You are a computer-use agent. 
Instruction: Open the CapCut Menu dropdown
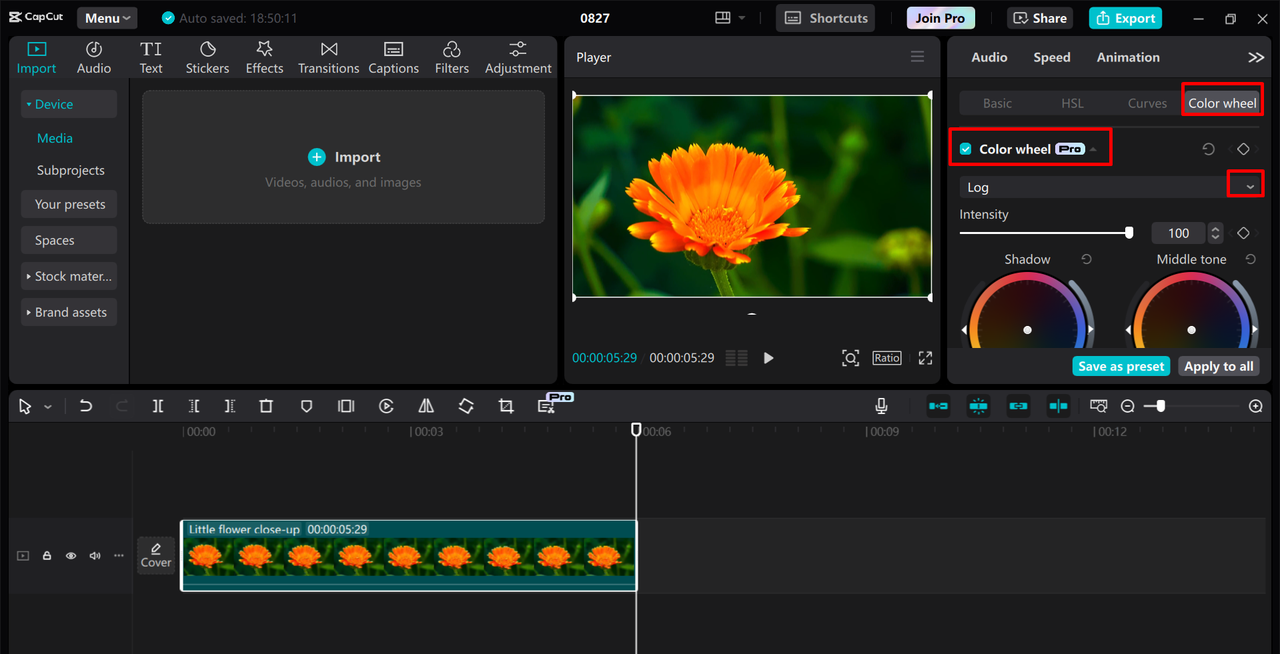tap(108, 18)
